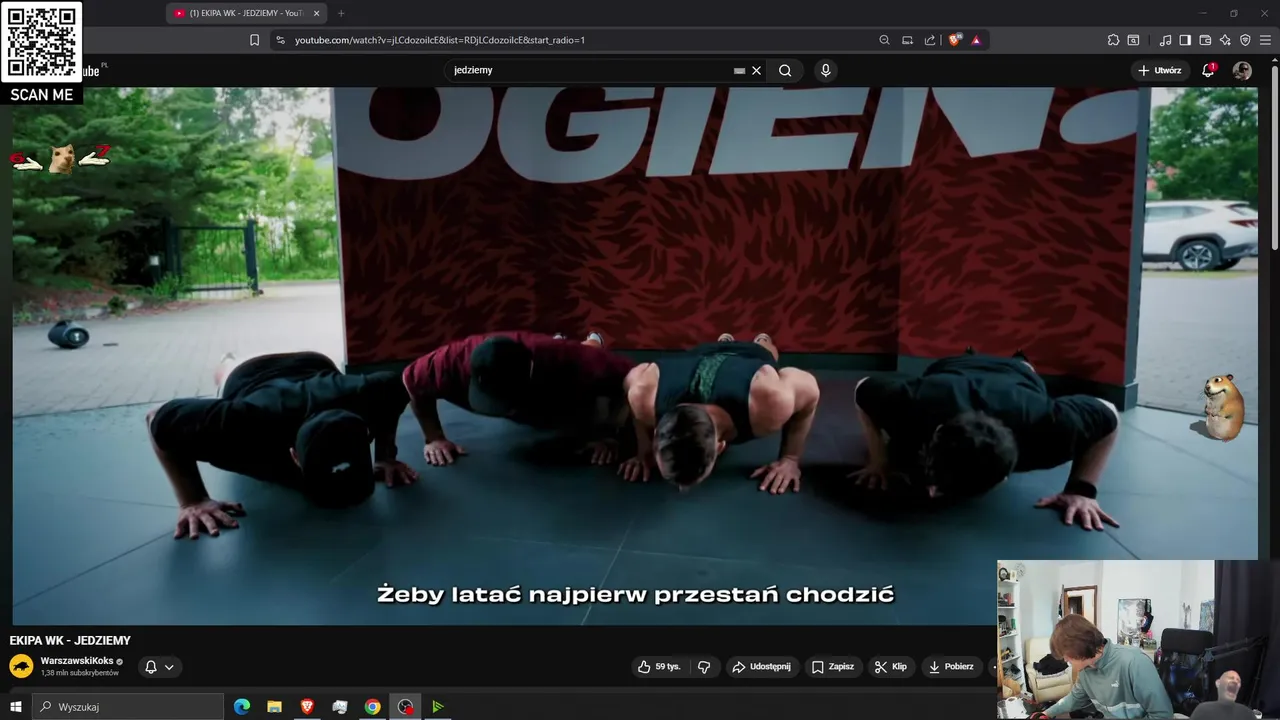Open the OBS Studio taskbar icon
Viewport: 1280px width, 720px height.
point(405,707)
